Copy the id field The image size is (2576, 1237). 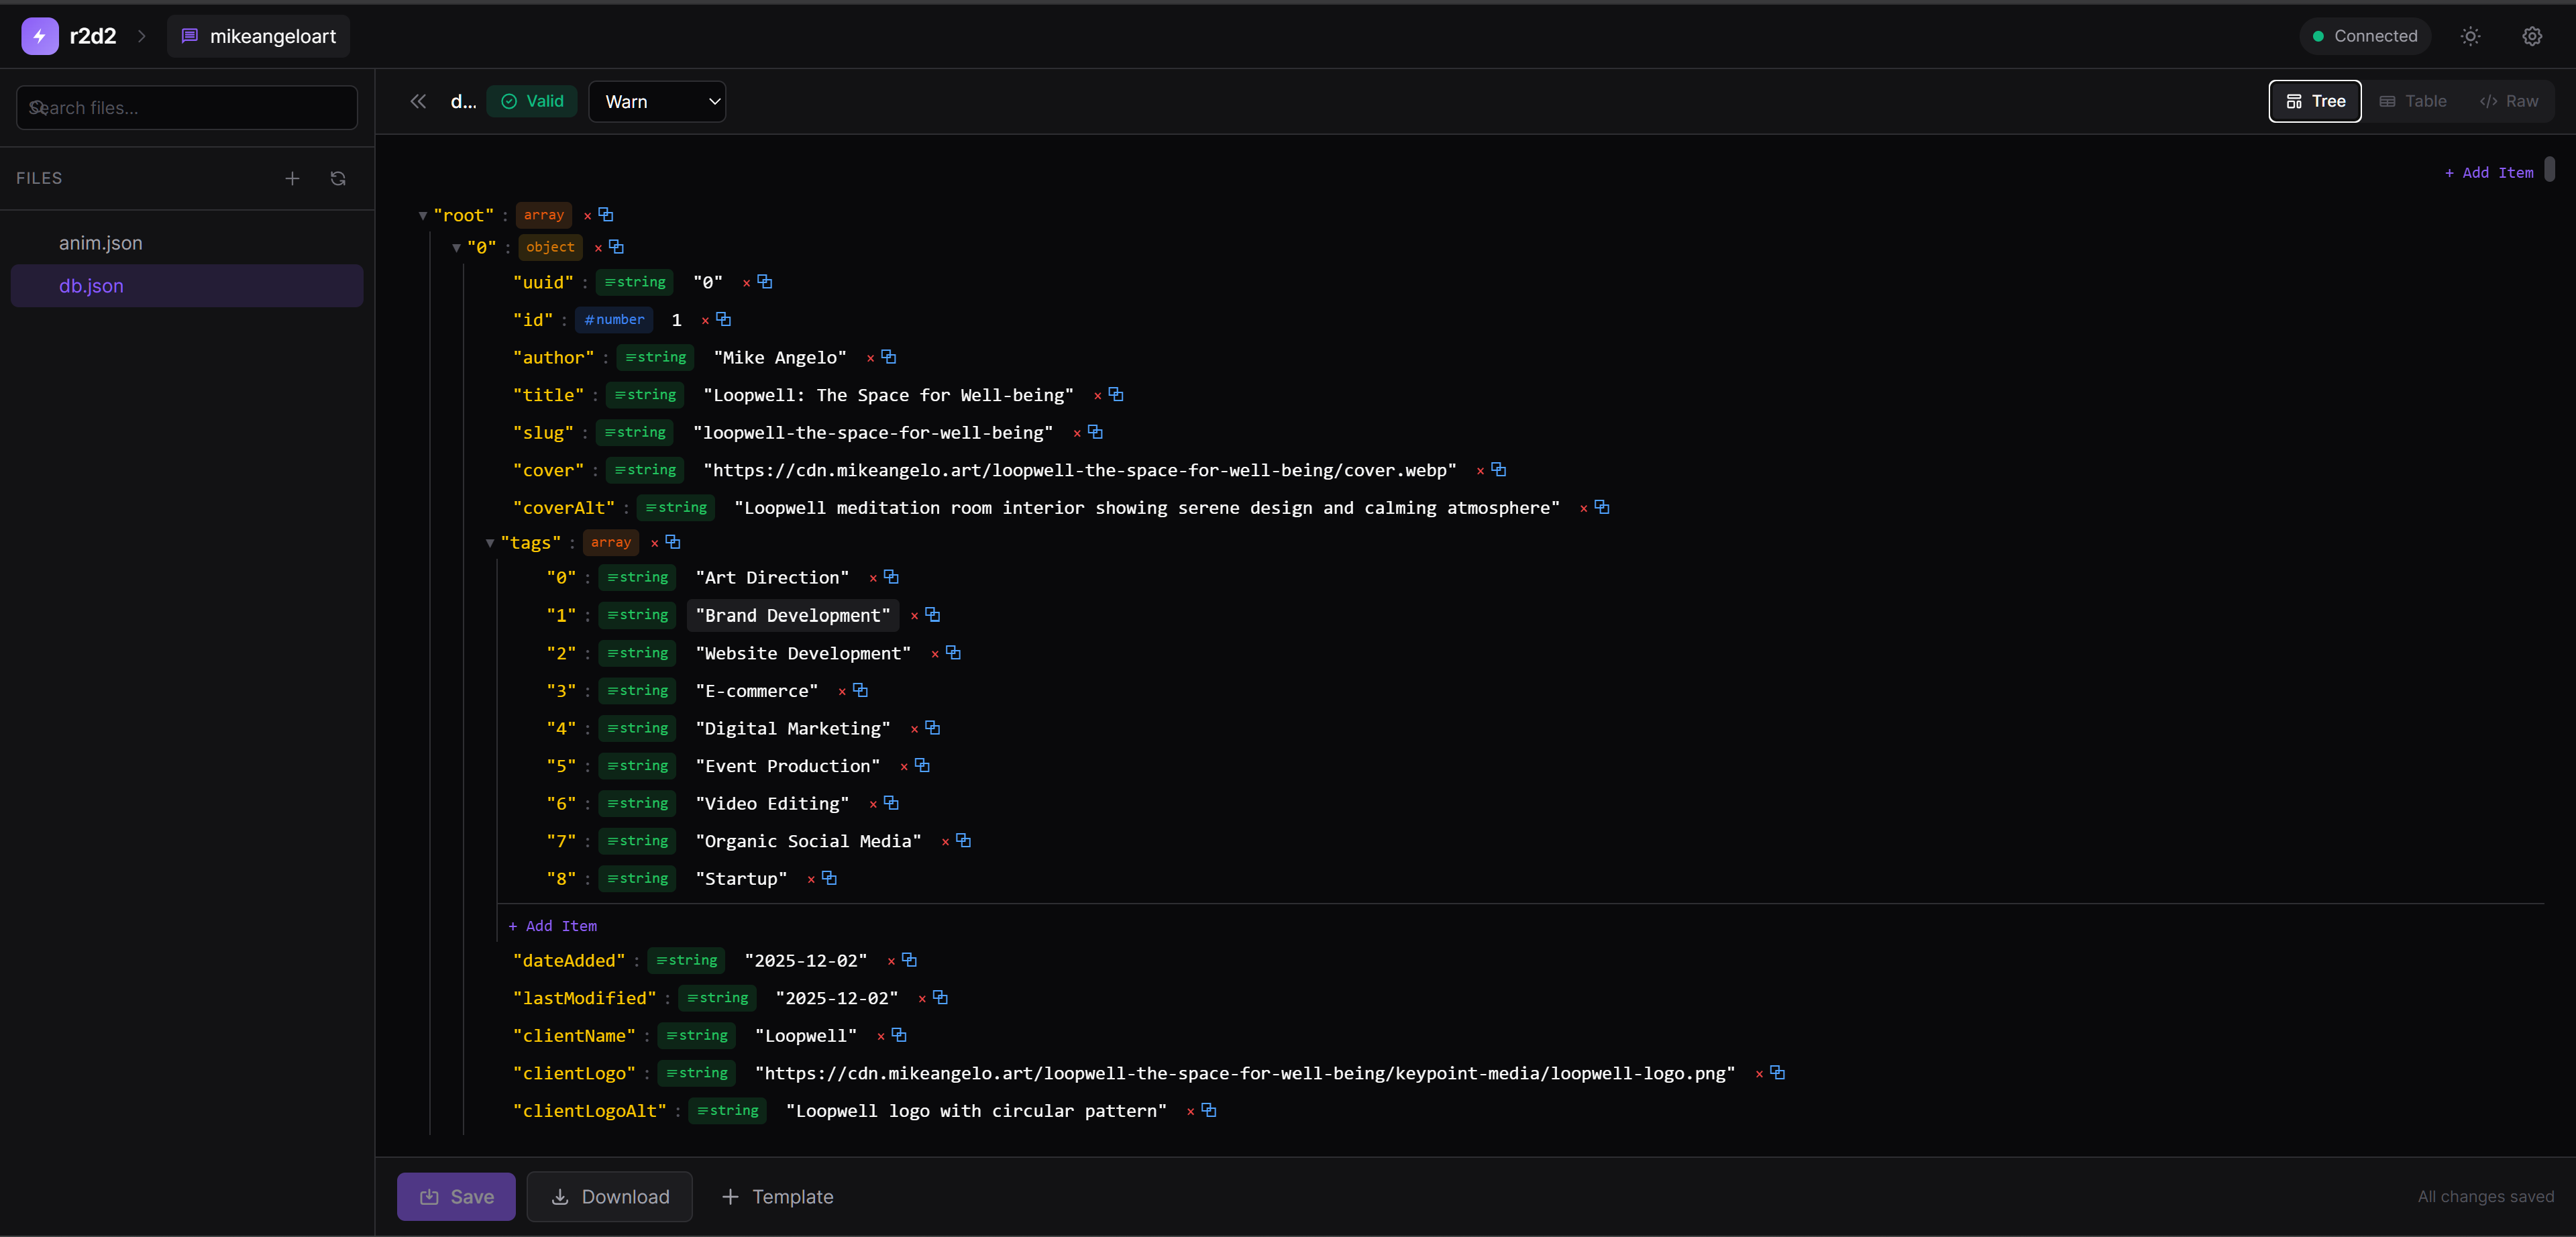tap(724, 319)
